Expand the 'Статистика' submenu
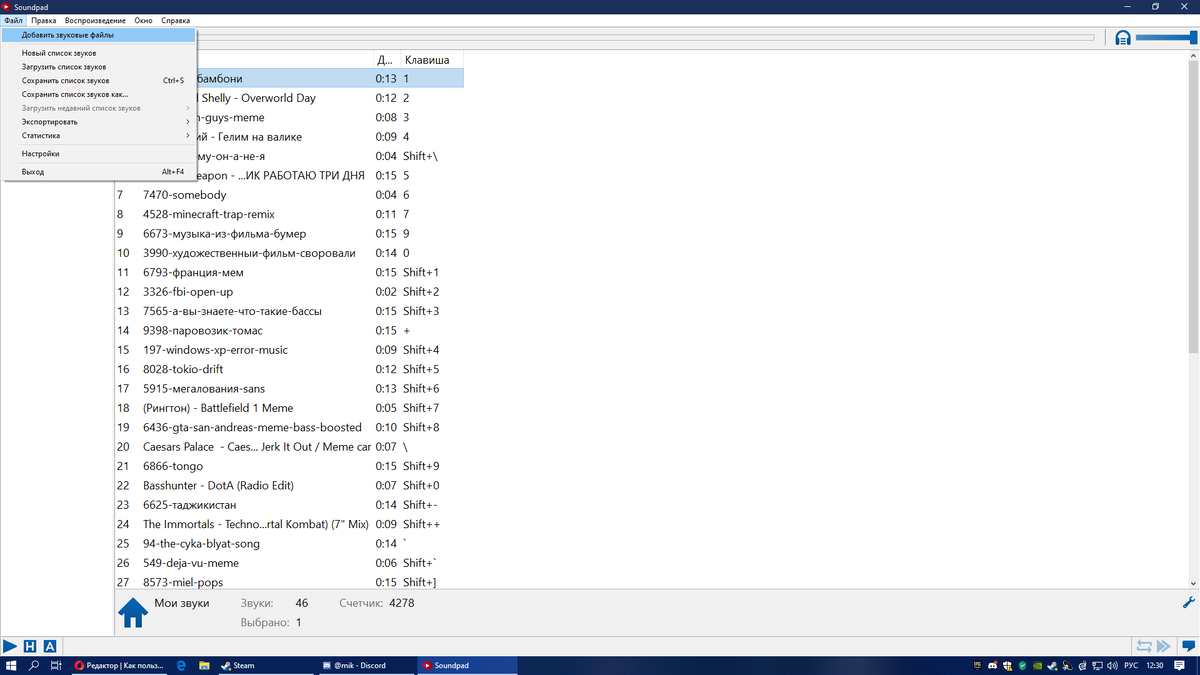This screenshot has width=1200, height=675. (99, 135)
